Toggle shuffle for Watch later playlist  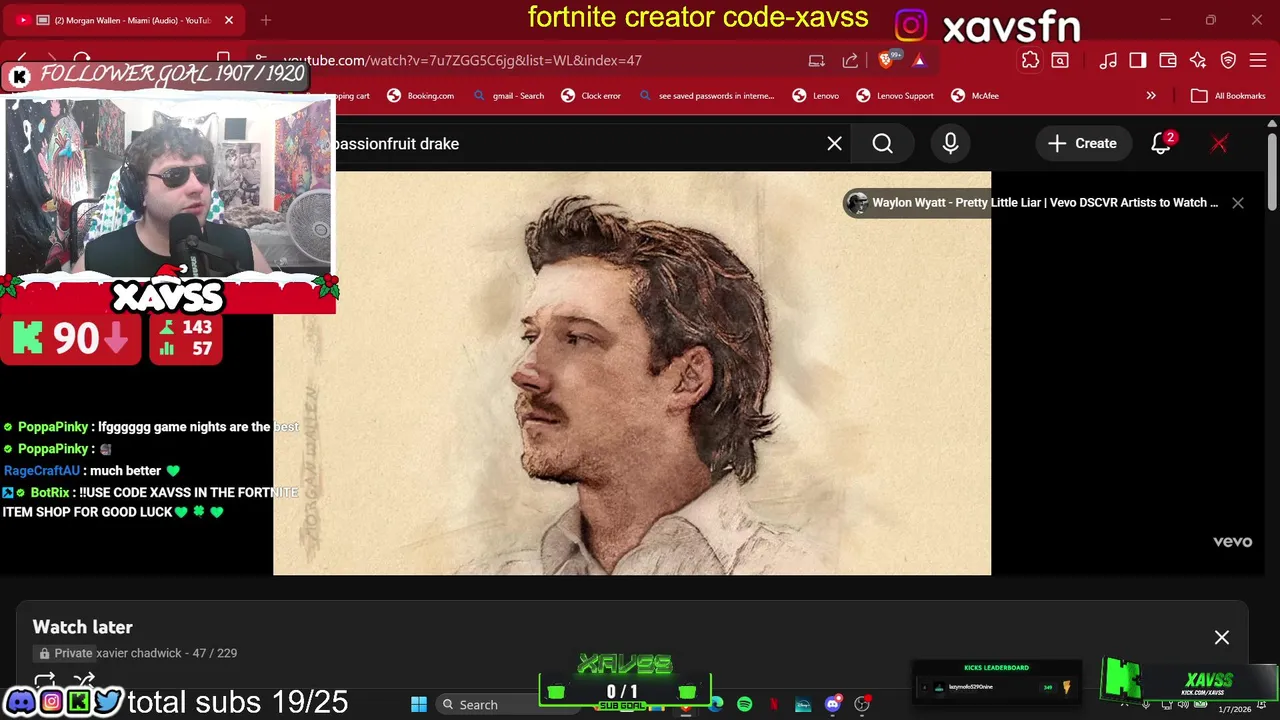[x=84, y=681]
